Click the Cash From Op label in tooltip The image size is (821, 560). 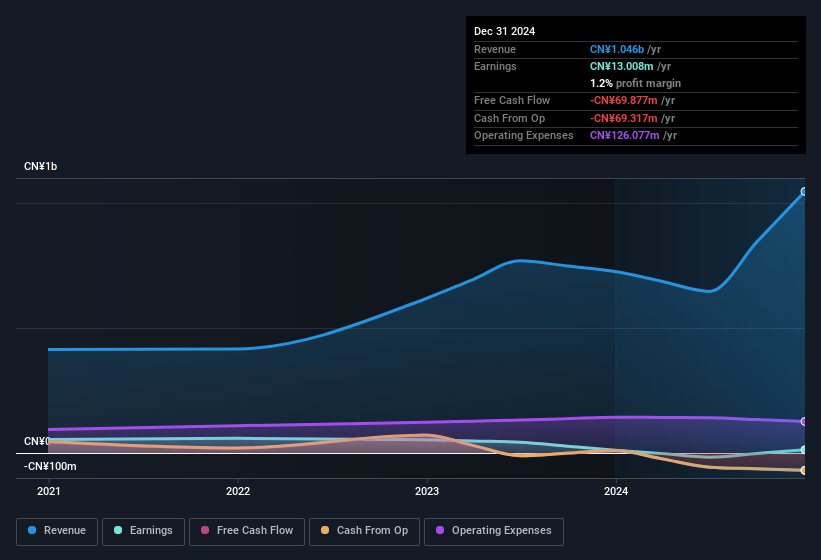pos(509,118)
